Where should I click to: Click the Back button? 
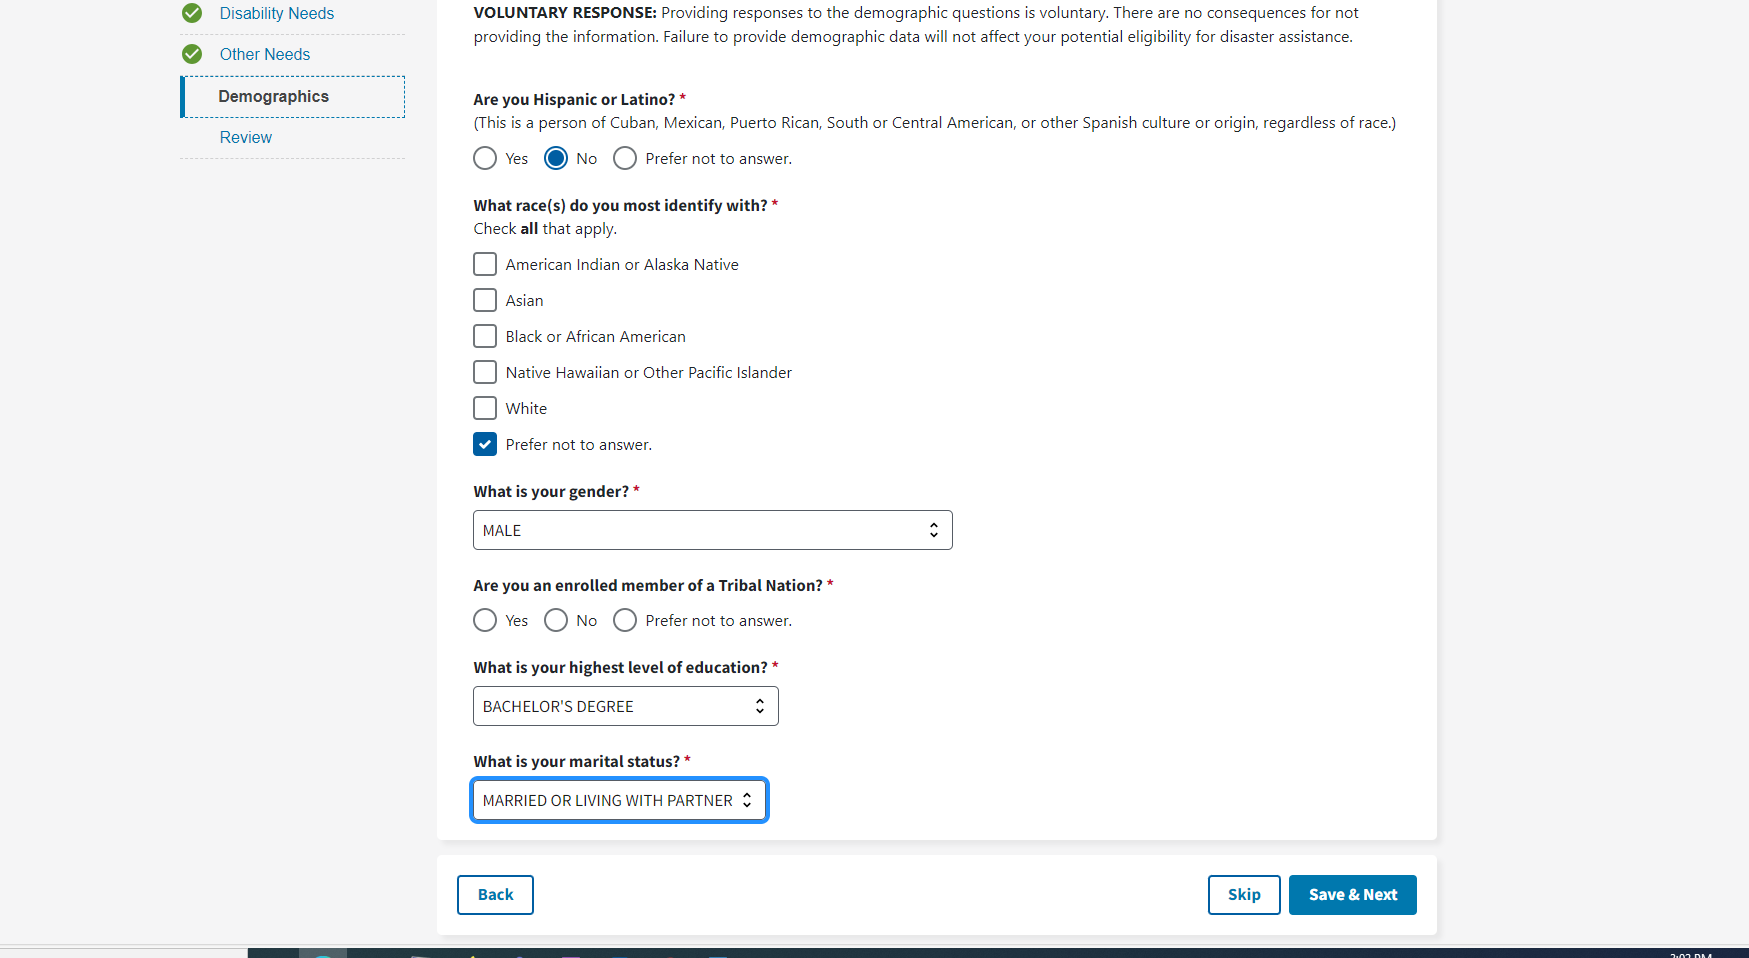coord(495,895)
